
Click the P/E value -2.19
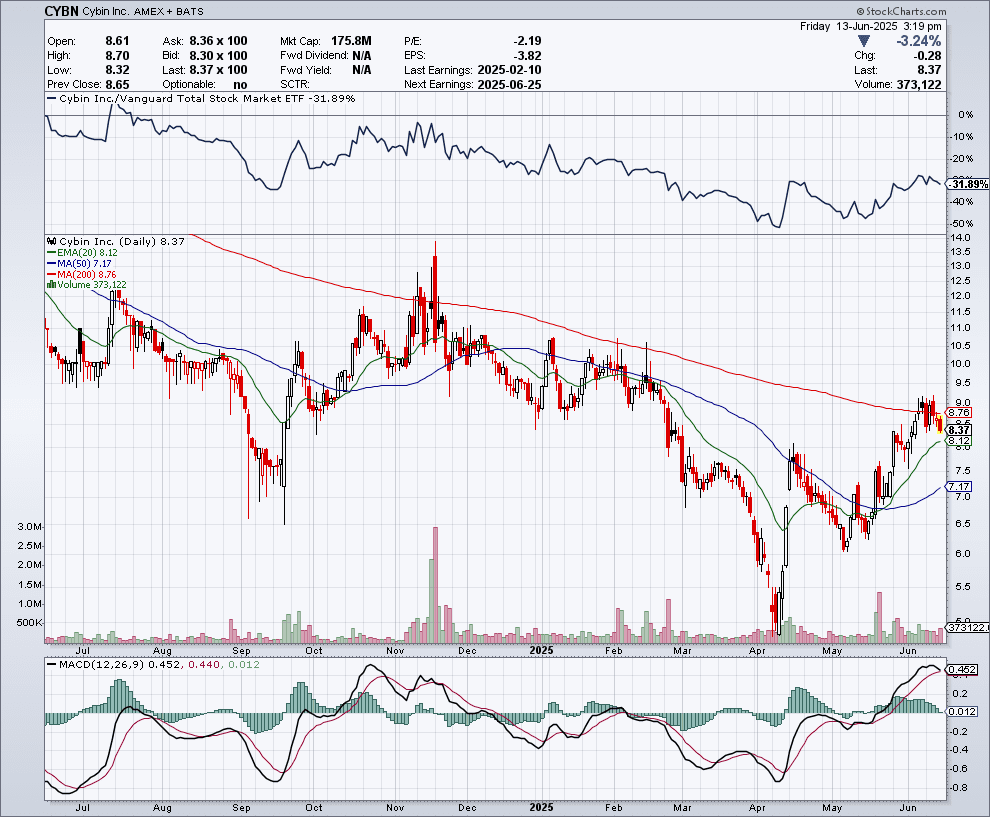point(527,41)
